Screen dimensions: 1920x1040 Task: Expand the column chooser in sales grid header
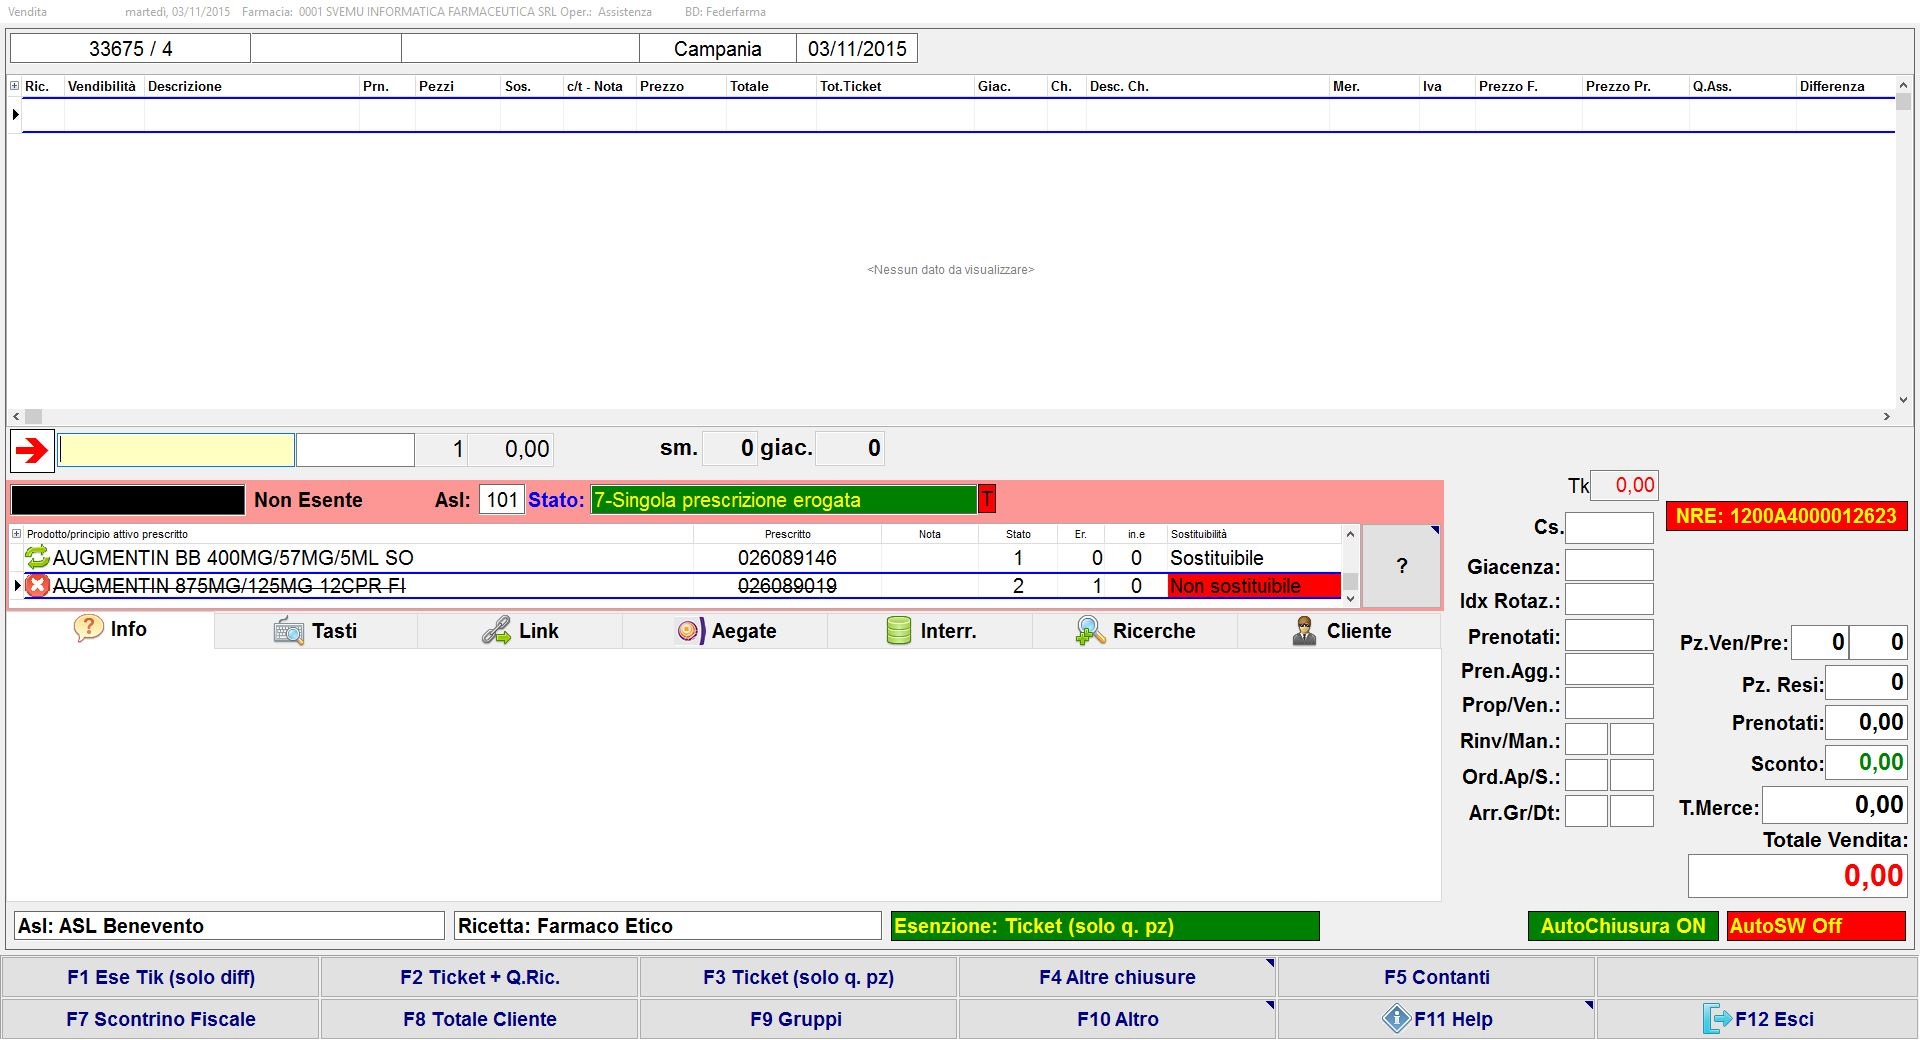coord(15,86)
